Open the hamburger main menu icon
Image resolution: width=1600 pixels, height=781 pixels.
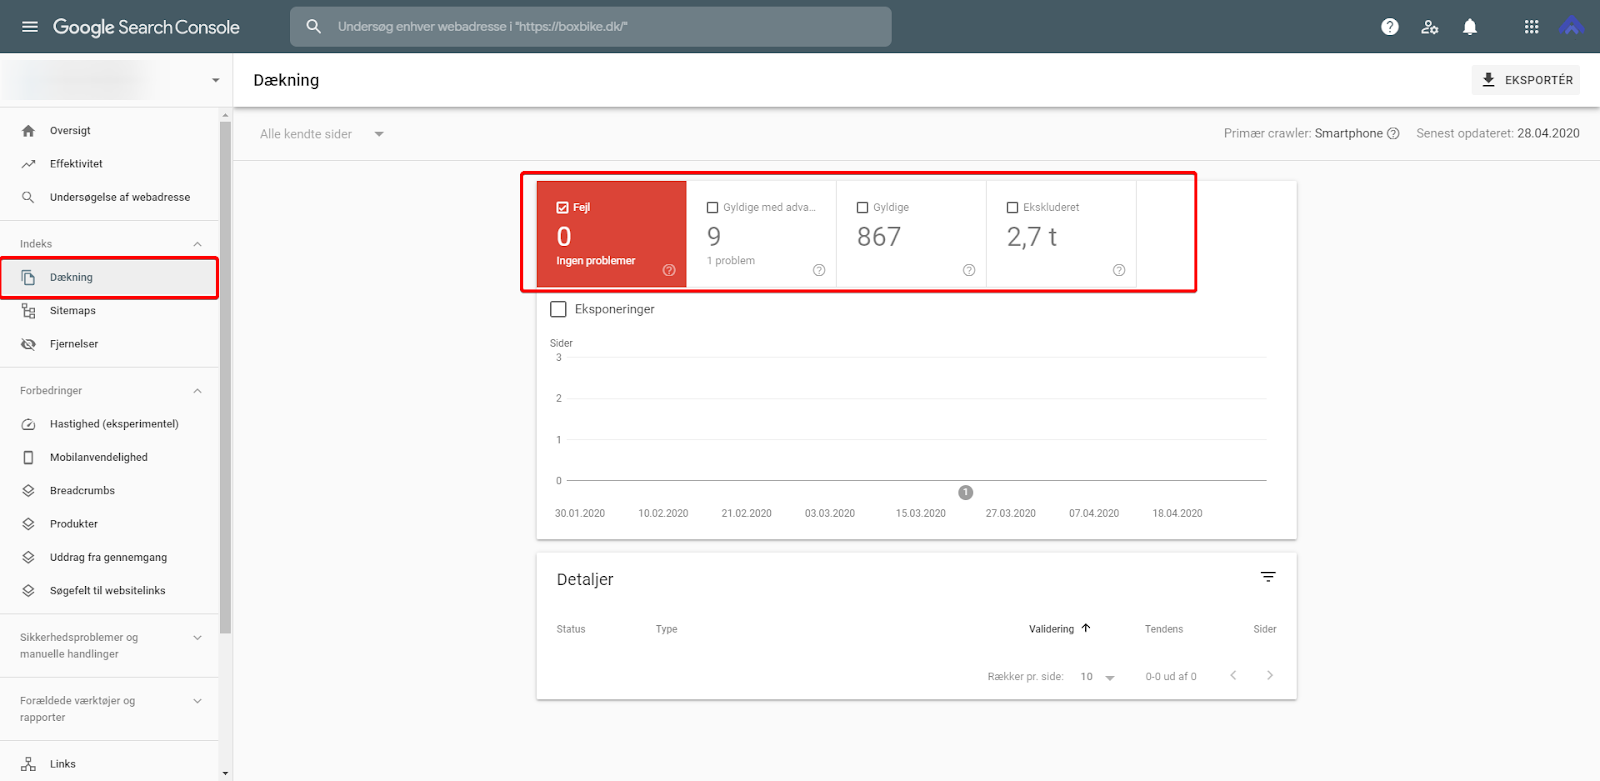click(x=30, y=27)
